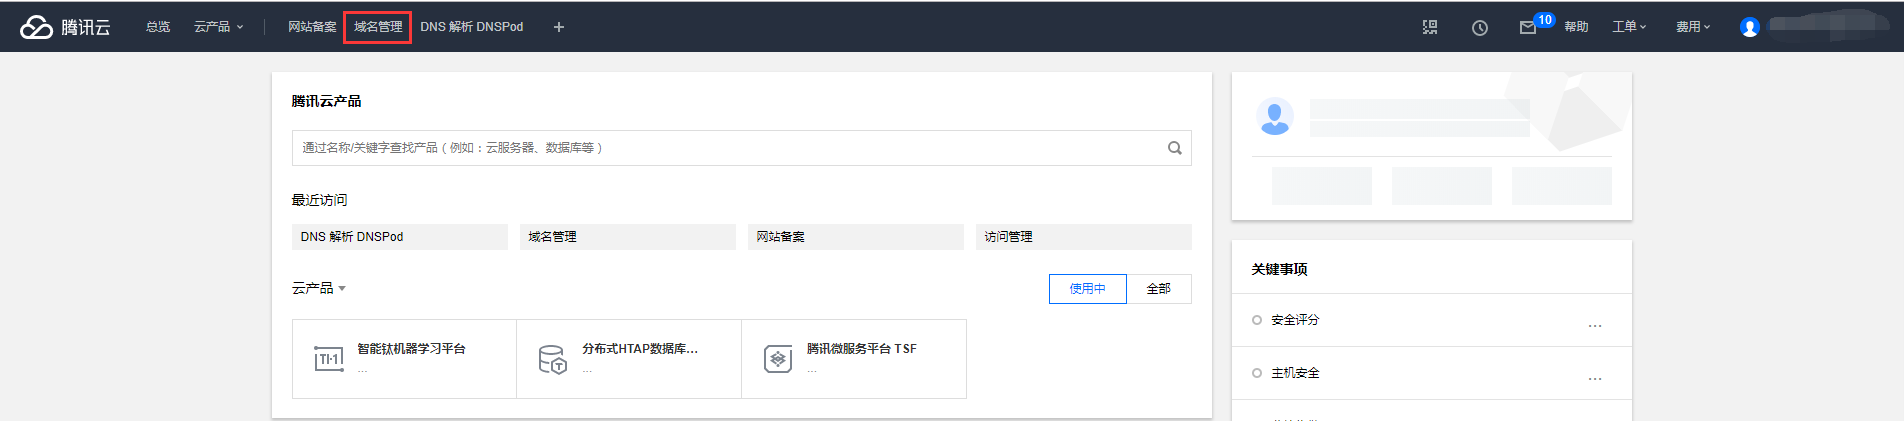Click the 最近访问 section label
The width and height of the screenshot is (1904, 421).
[x=319, y=200]
